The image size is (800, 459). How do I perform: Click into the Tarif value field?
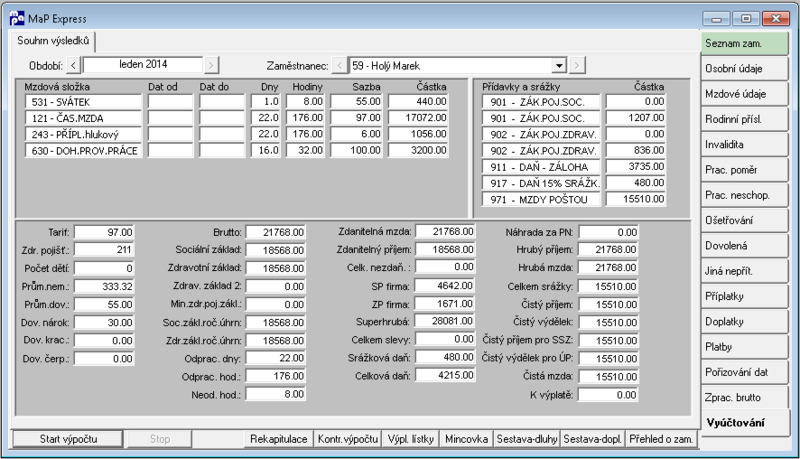(x=104, y=233)
